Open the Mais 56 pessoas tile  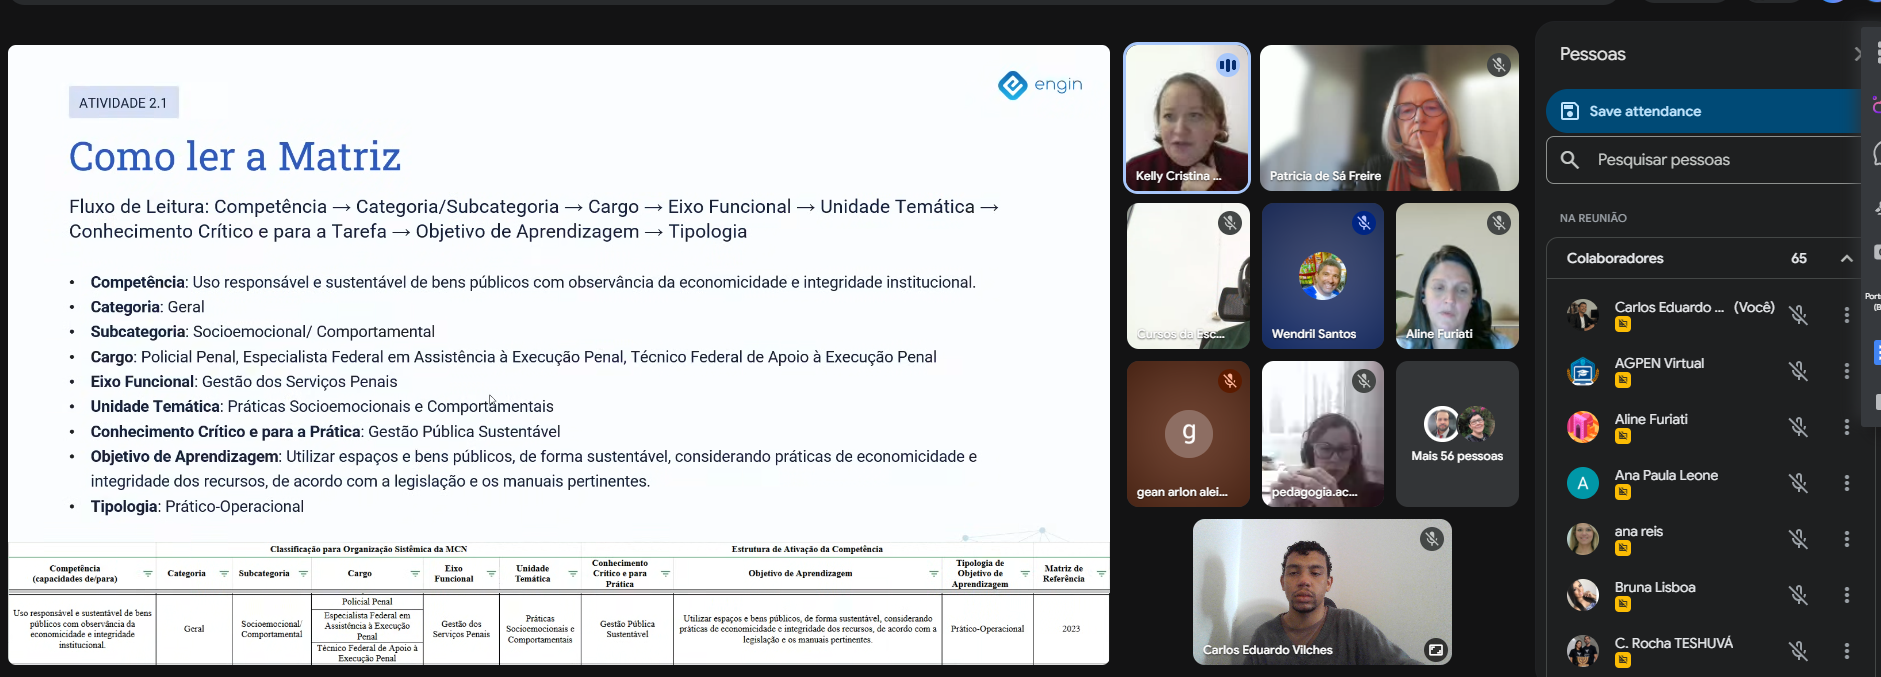click(x=1457, y=434)
